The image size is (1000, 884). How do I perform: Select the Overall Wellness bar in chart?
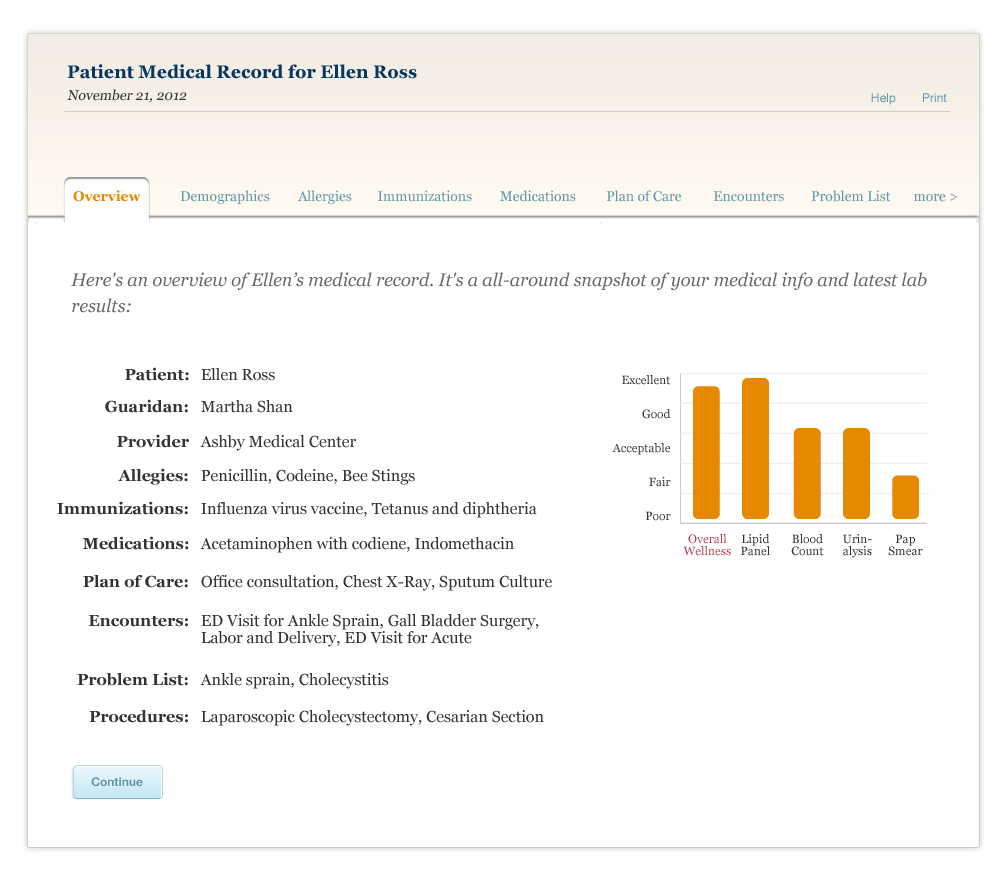(706, 452)
